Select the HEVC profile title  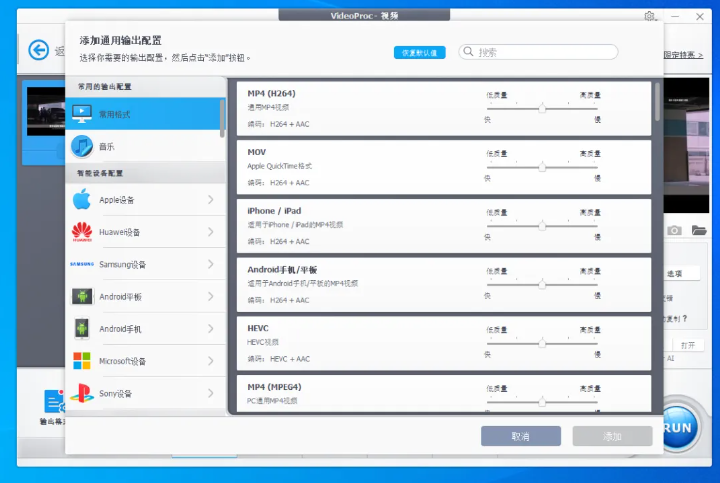(x=258, y=328)
